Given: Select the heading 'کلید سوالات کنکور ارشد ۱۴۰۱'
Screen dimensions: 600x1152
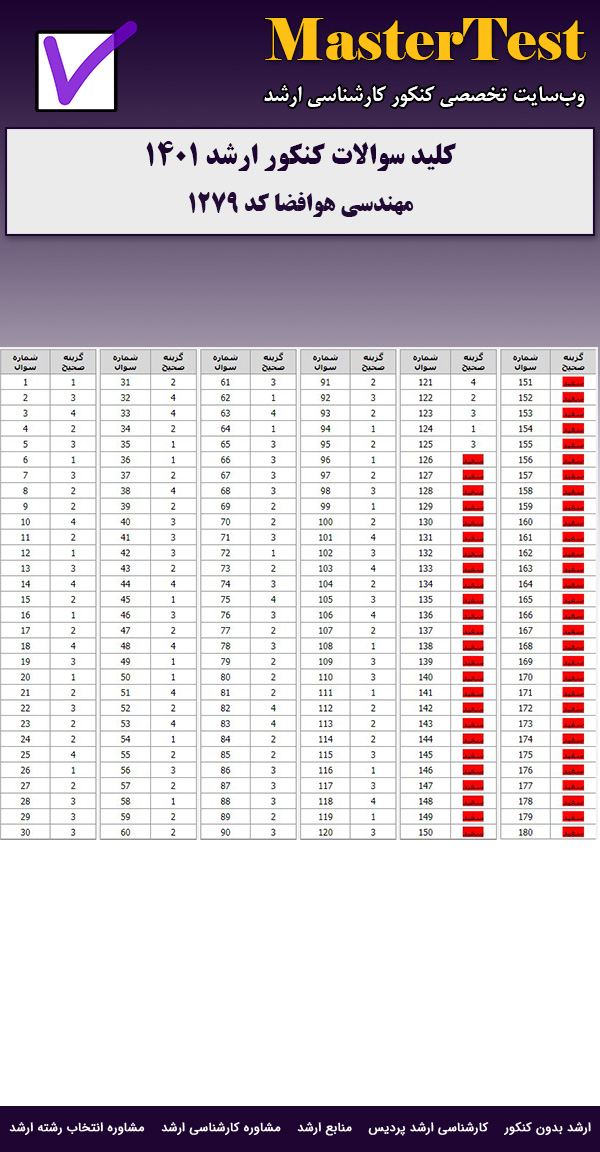Looking at the screenshot, I should (x=300, y=158).
